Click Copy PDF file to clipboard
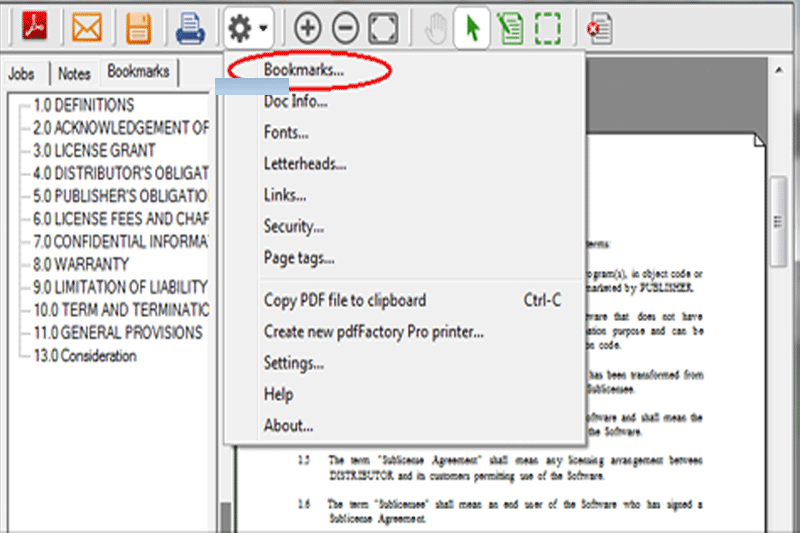This screenshot has height=533, width=800. click(344, 300)
